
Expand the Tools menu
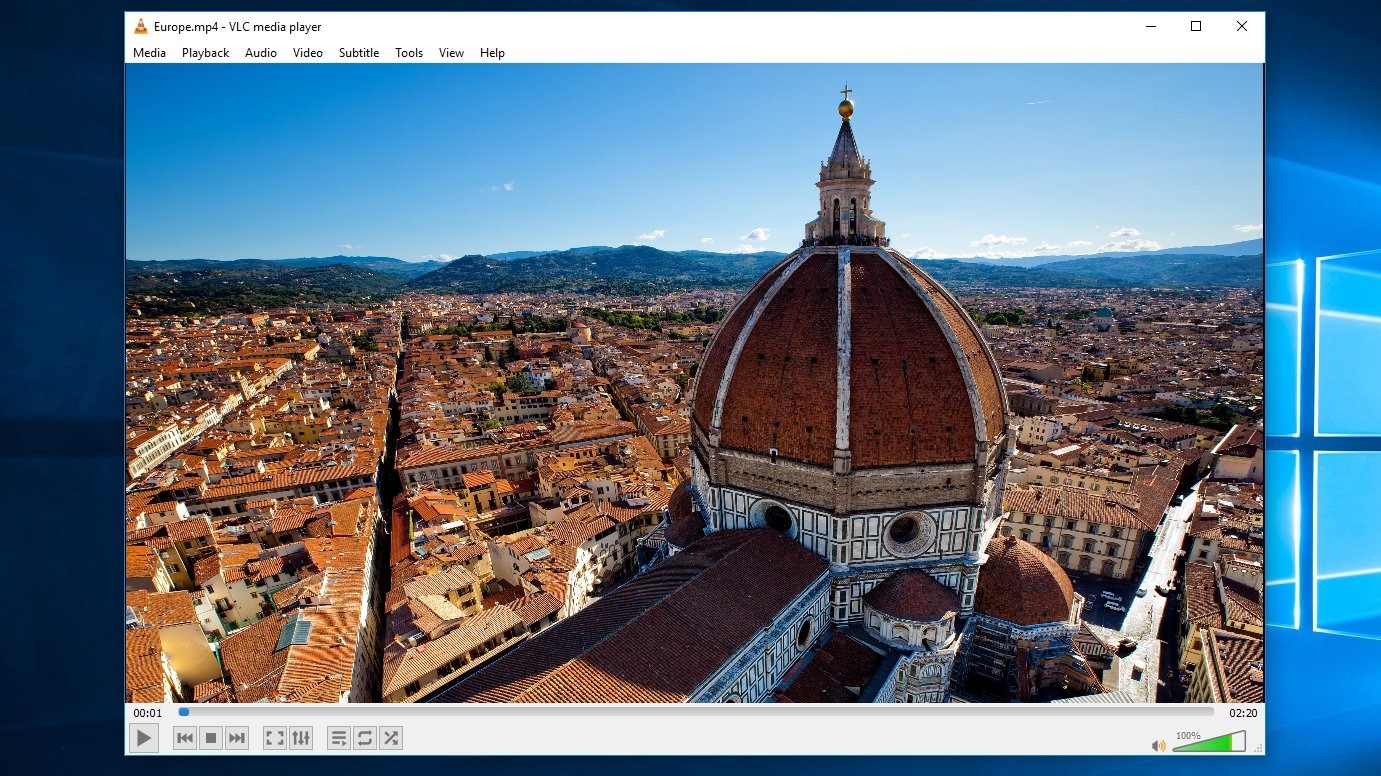[x=409, y=53]
